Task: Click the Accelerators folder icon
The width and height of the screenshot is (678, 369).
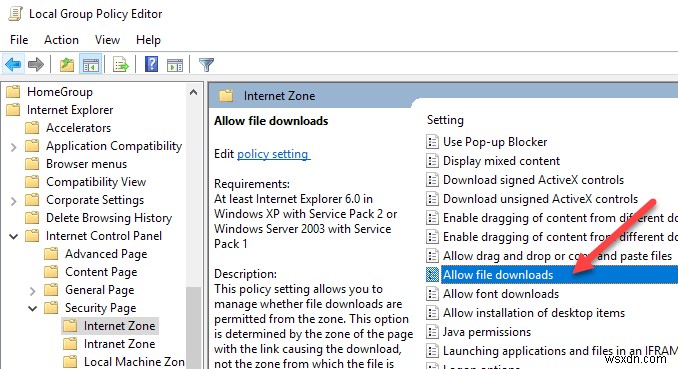Action: click(32, 128)
